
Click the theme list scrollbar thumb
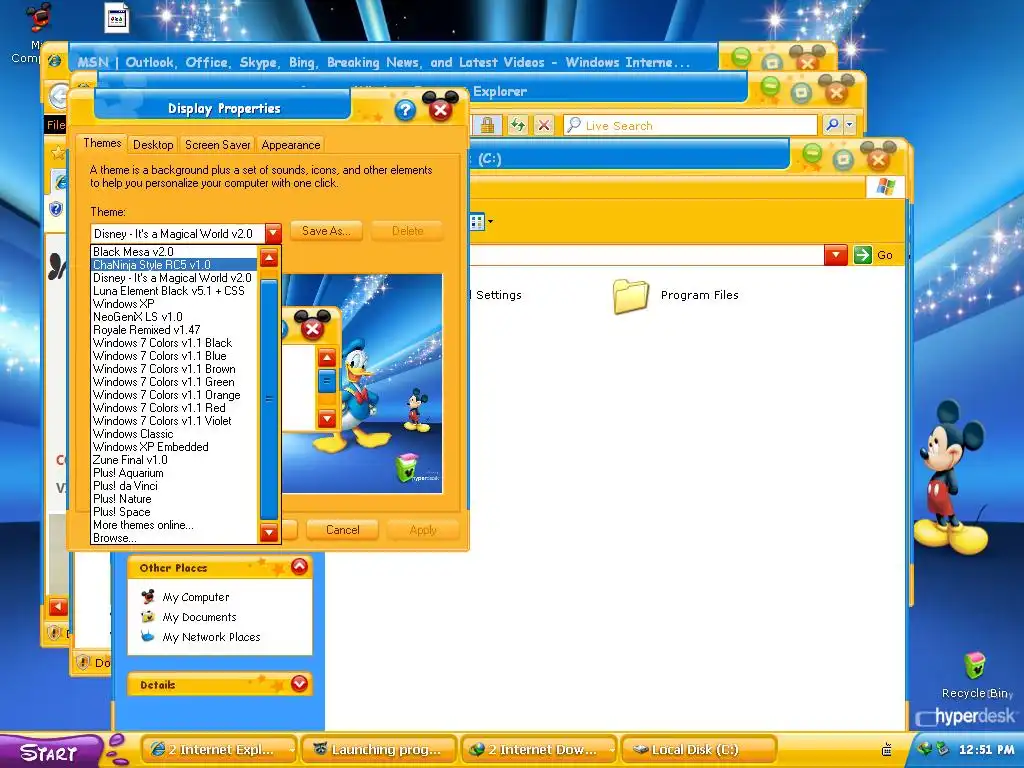[269, 398]
